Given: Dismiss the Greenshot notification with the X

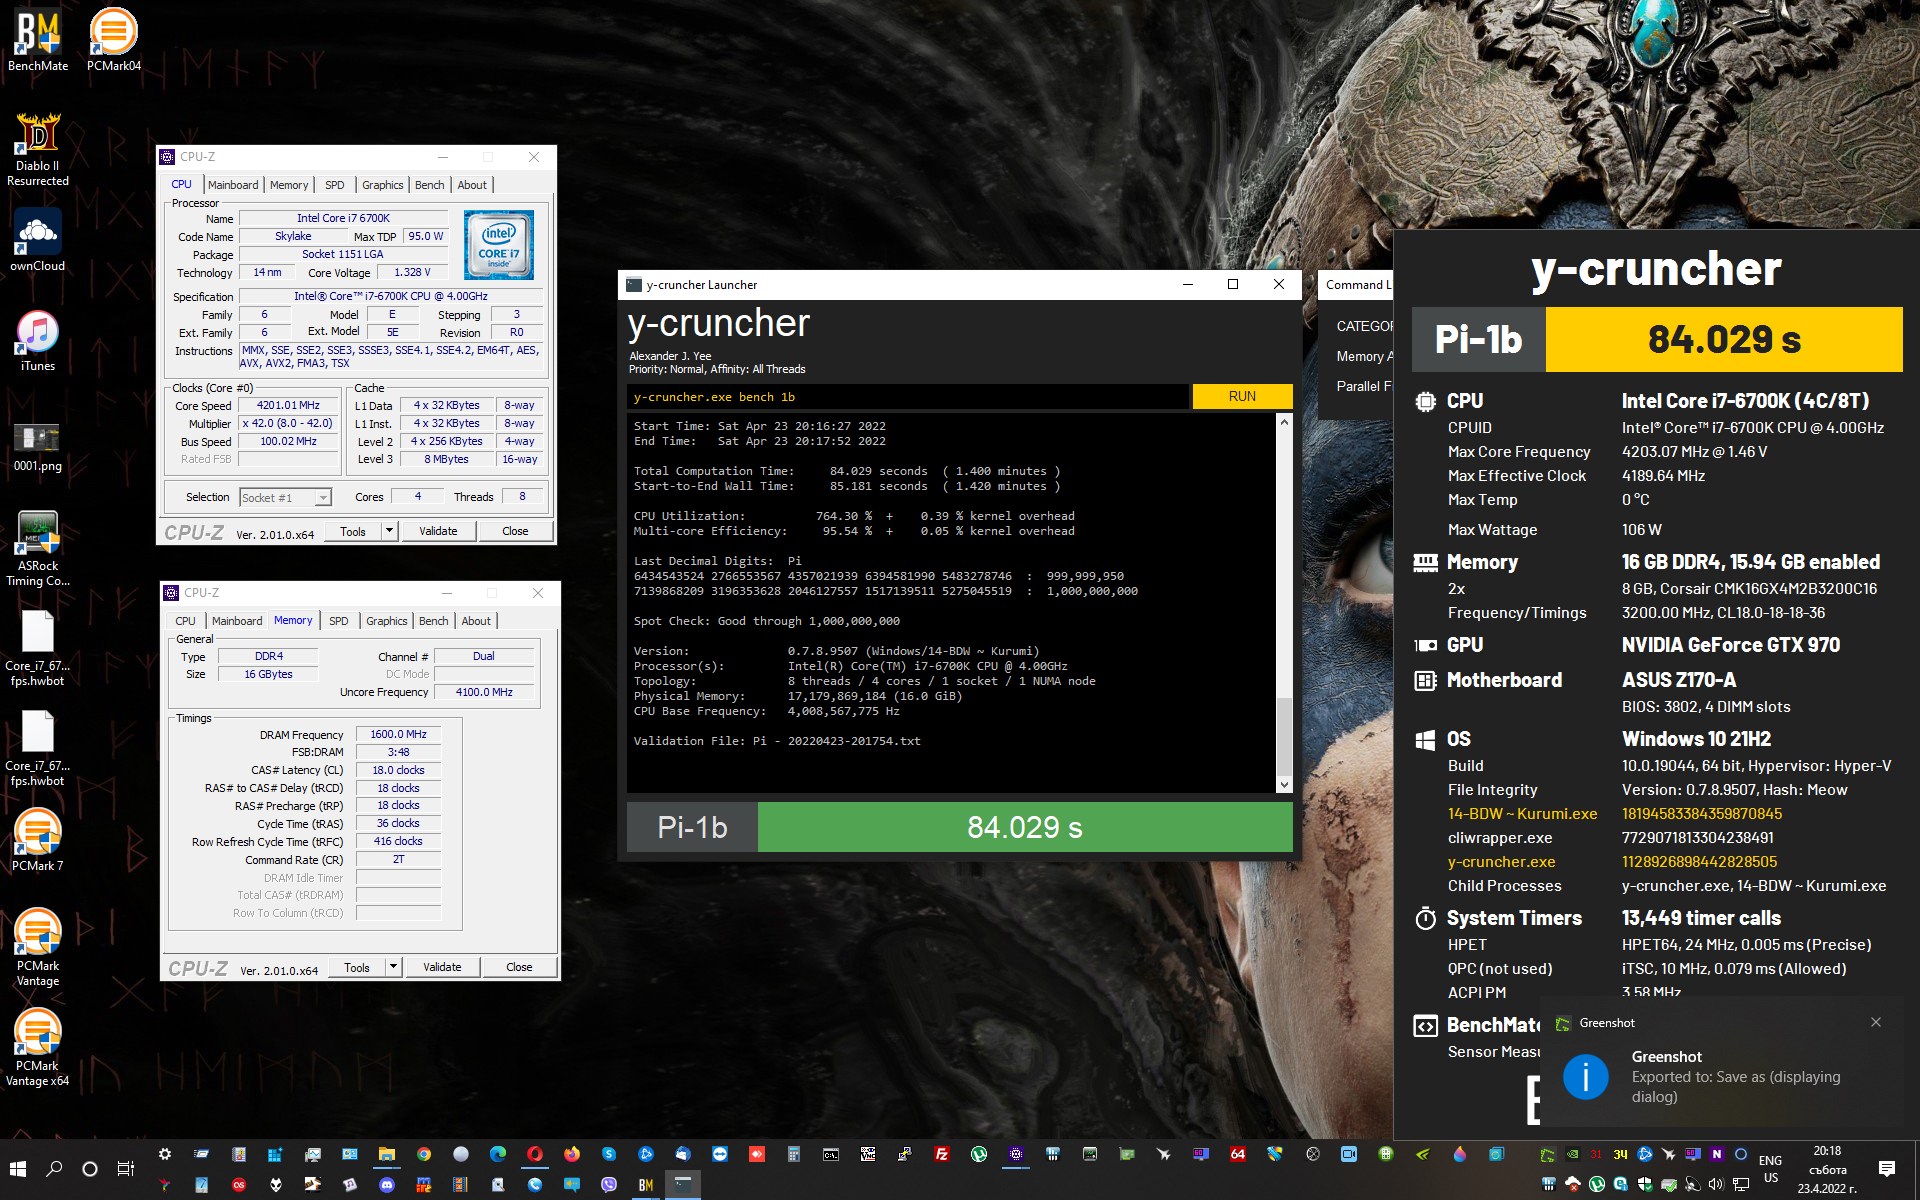Looking at the screenshot, I should pyautogui.click(x=1876, y=1022).
